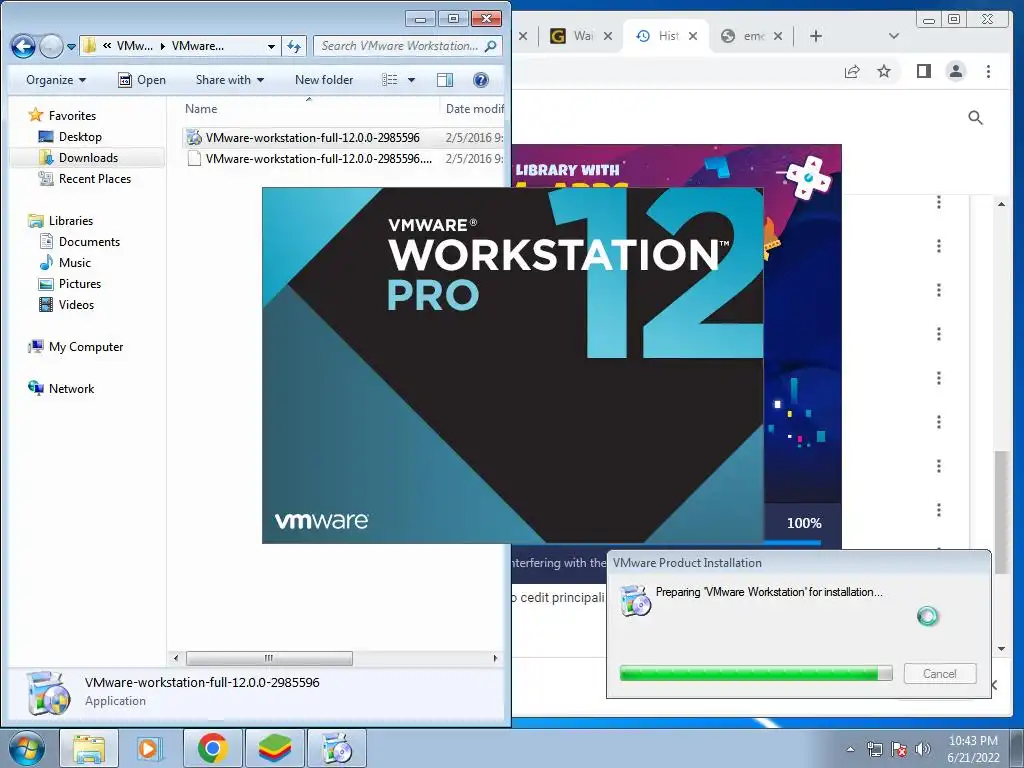Open VMware installer taskbar icon

pyautogui.click(x=337, y=748)
